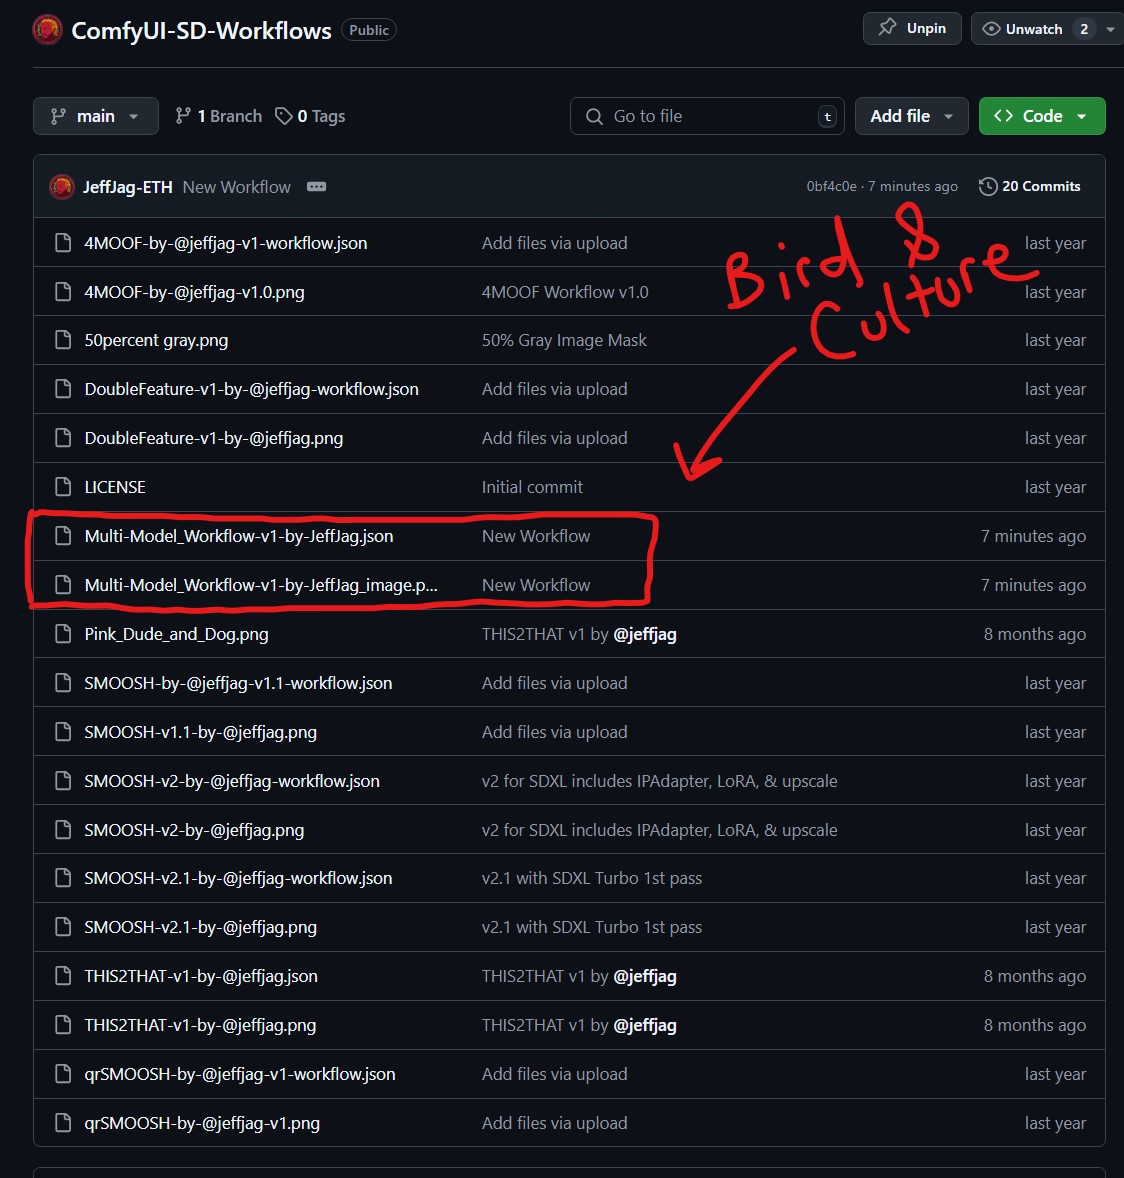Click the pin icon in Unpin button
Viewport: 1124px width, 1178px height.
click(x=887, y=27)
